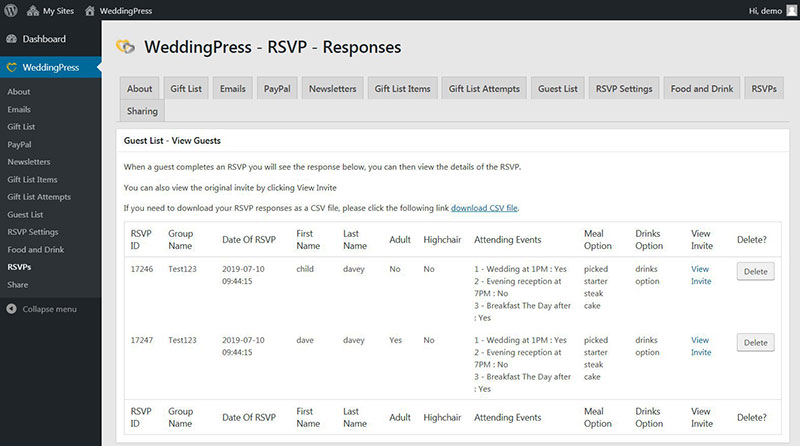This screenshot has width=800, height=446.
Task: Click the rings icon beside page title
Action: 126,47
